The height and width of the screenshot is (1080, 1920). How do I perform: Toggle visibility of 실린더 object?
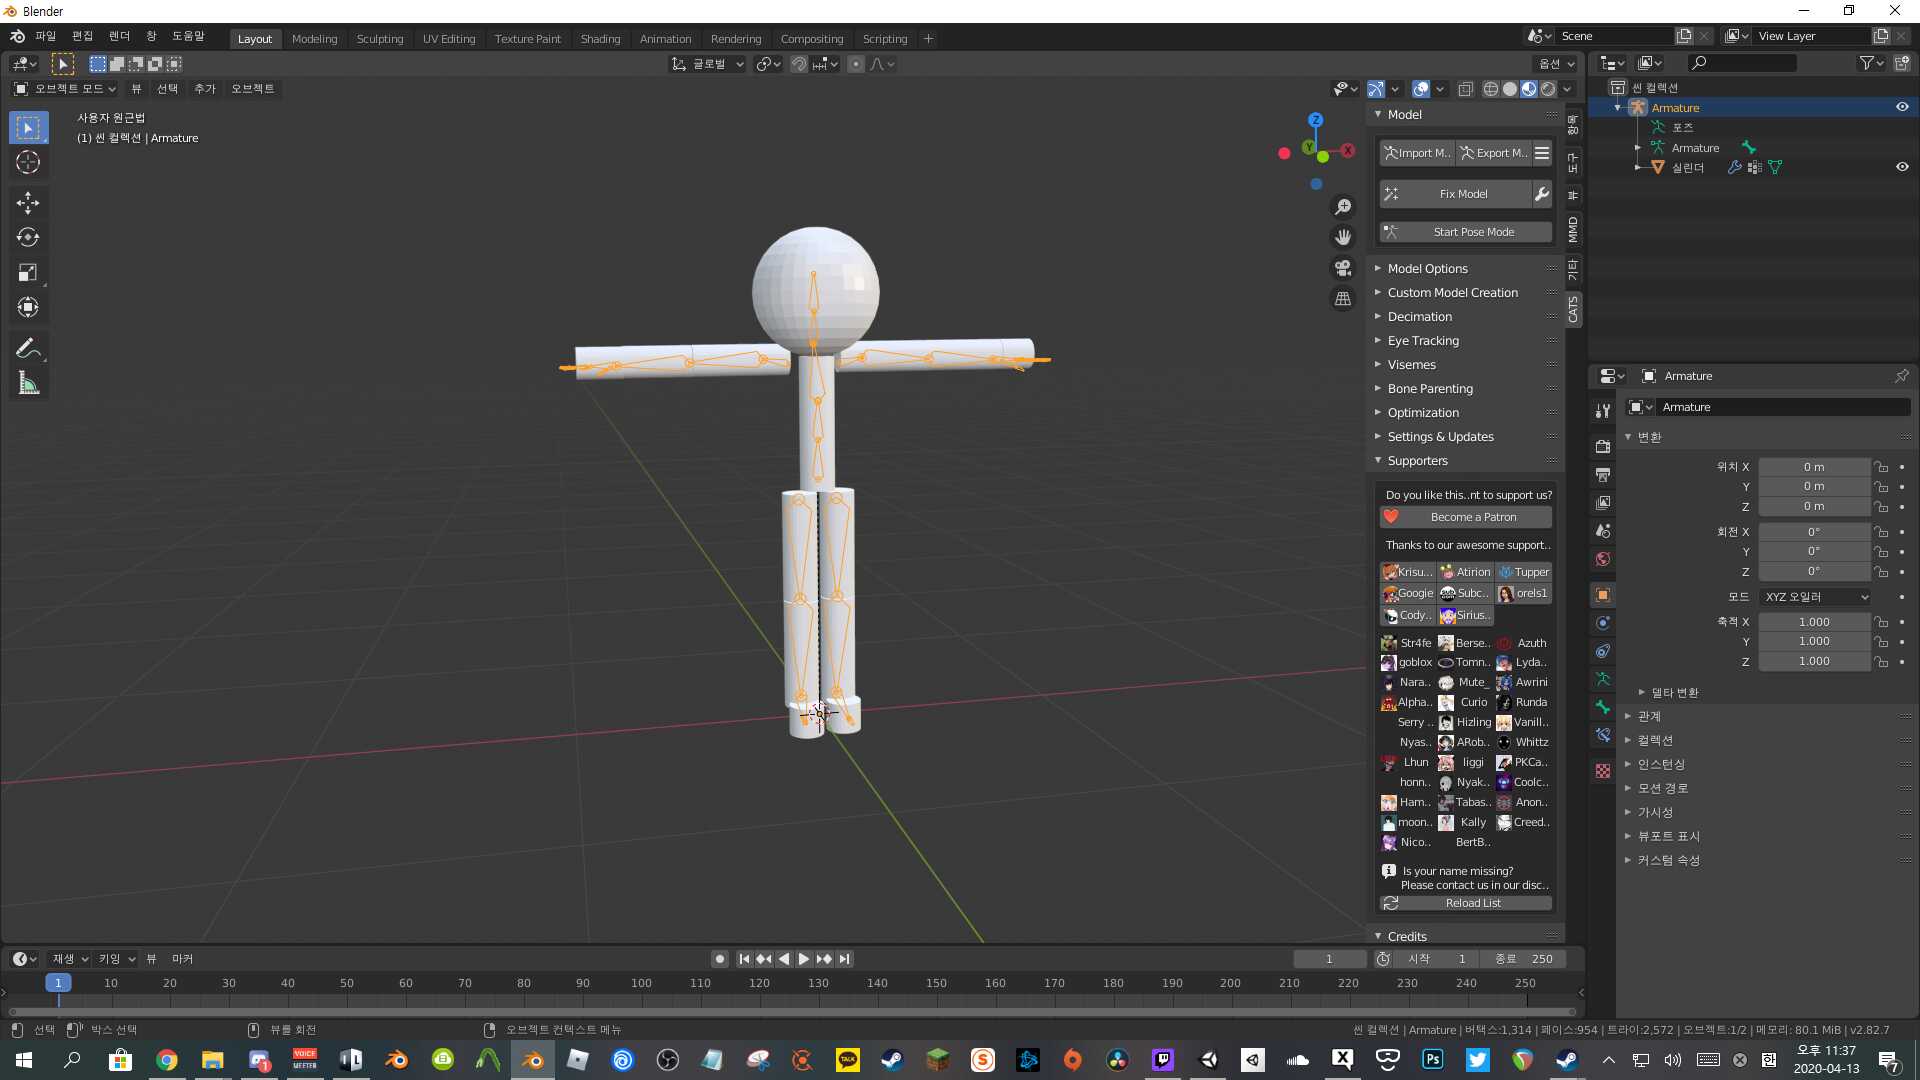pos(1902,167)
